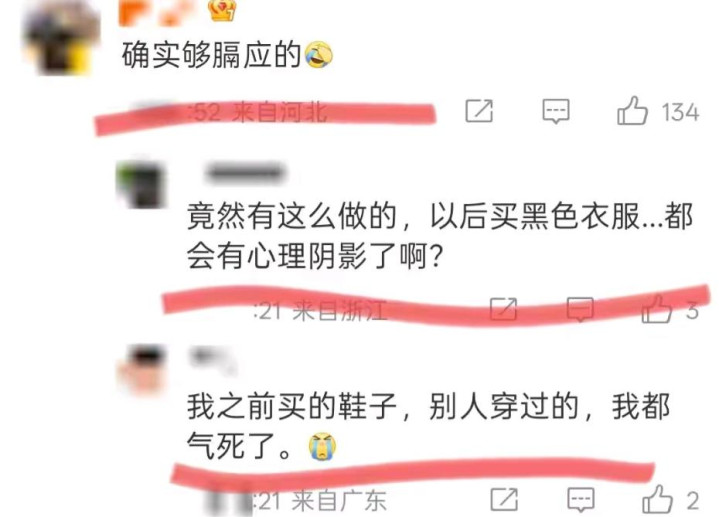The image size is (719, 517).
Task: Share the 确实够膈应的 comment
Action: pyautogui.click(x=479, y=111)
